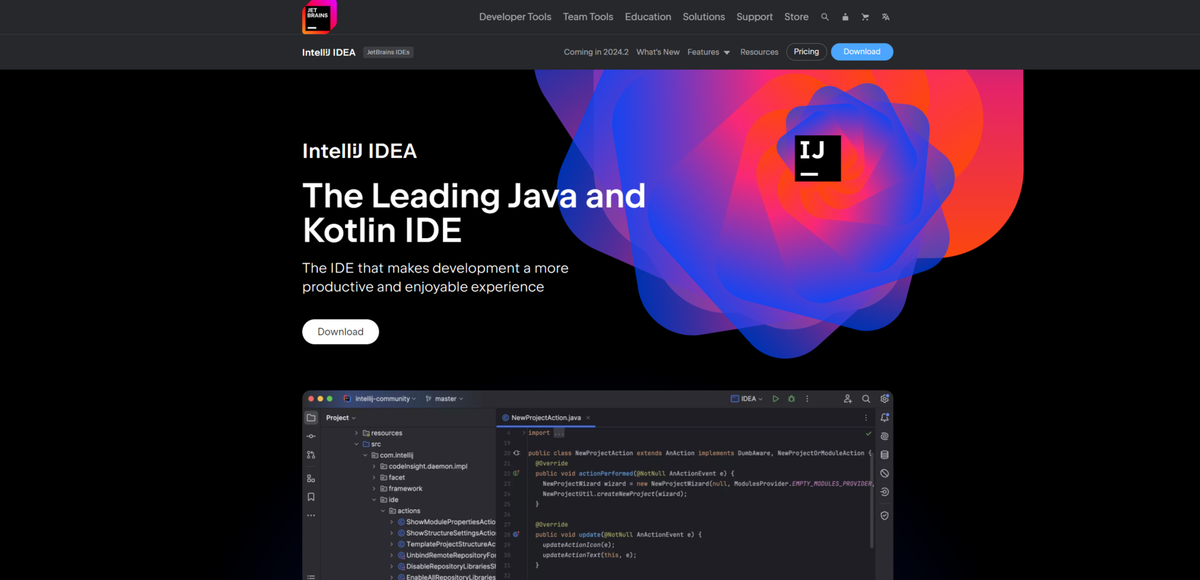This screenshot has height=580, width=1200.
Task: Open the Notifications bell icon in IDE
Action: click(885, 418)
